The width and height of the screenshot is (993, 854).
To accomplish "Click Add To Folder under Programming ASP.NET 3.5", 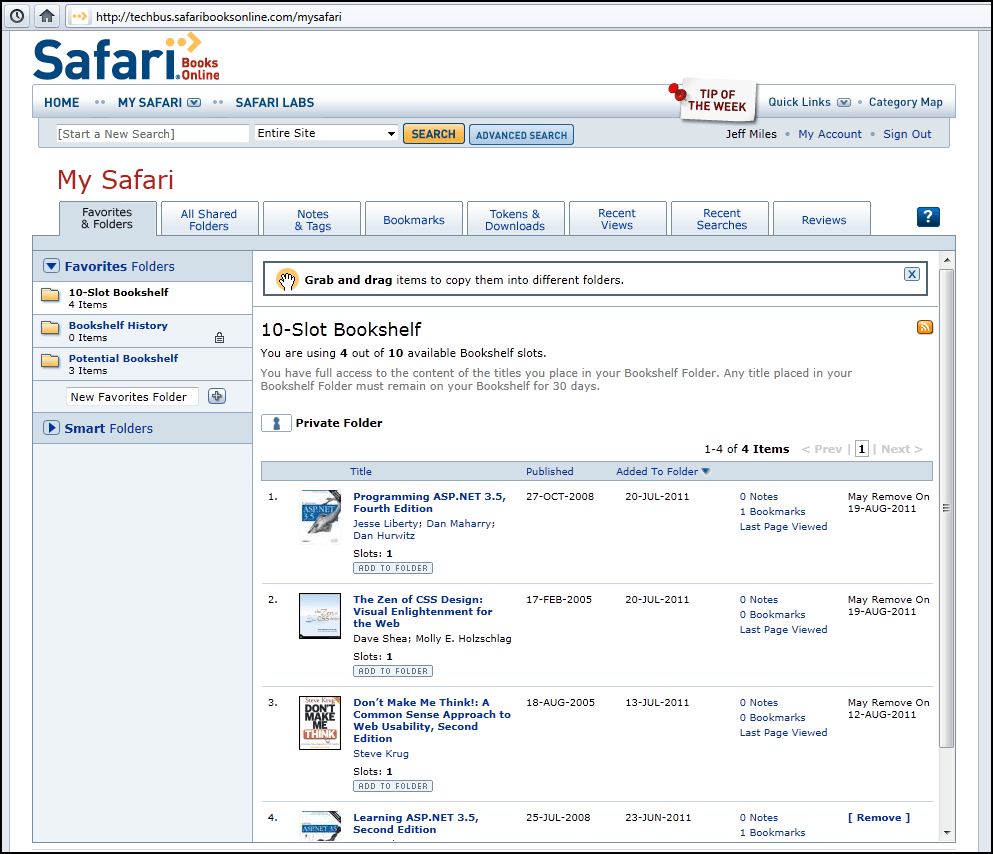I will (x=393, y=568).
